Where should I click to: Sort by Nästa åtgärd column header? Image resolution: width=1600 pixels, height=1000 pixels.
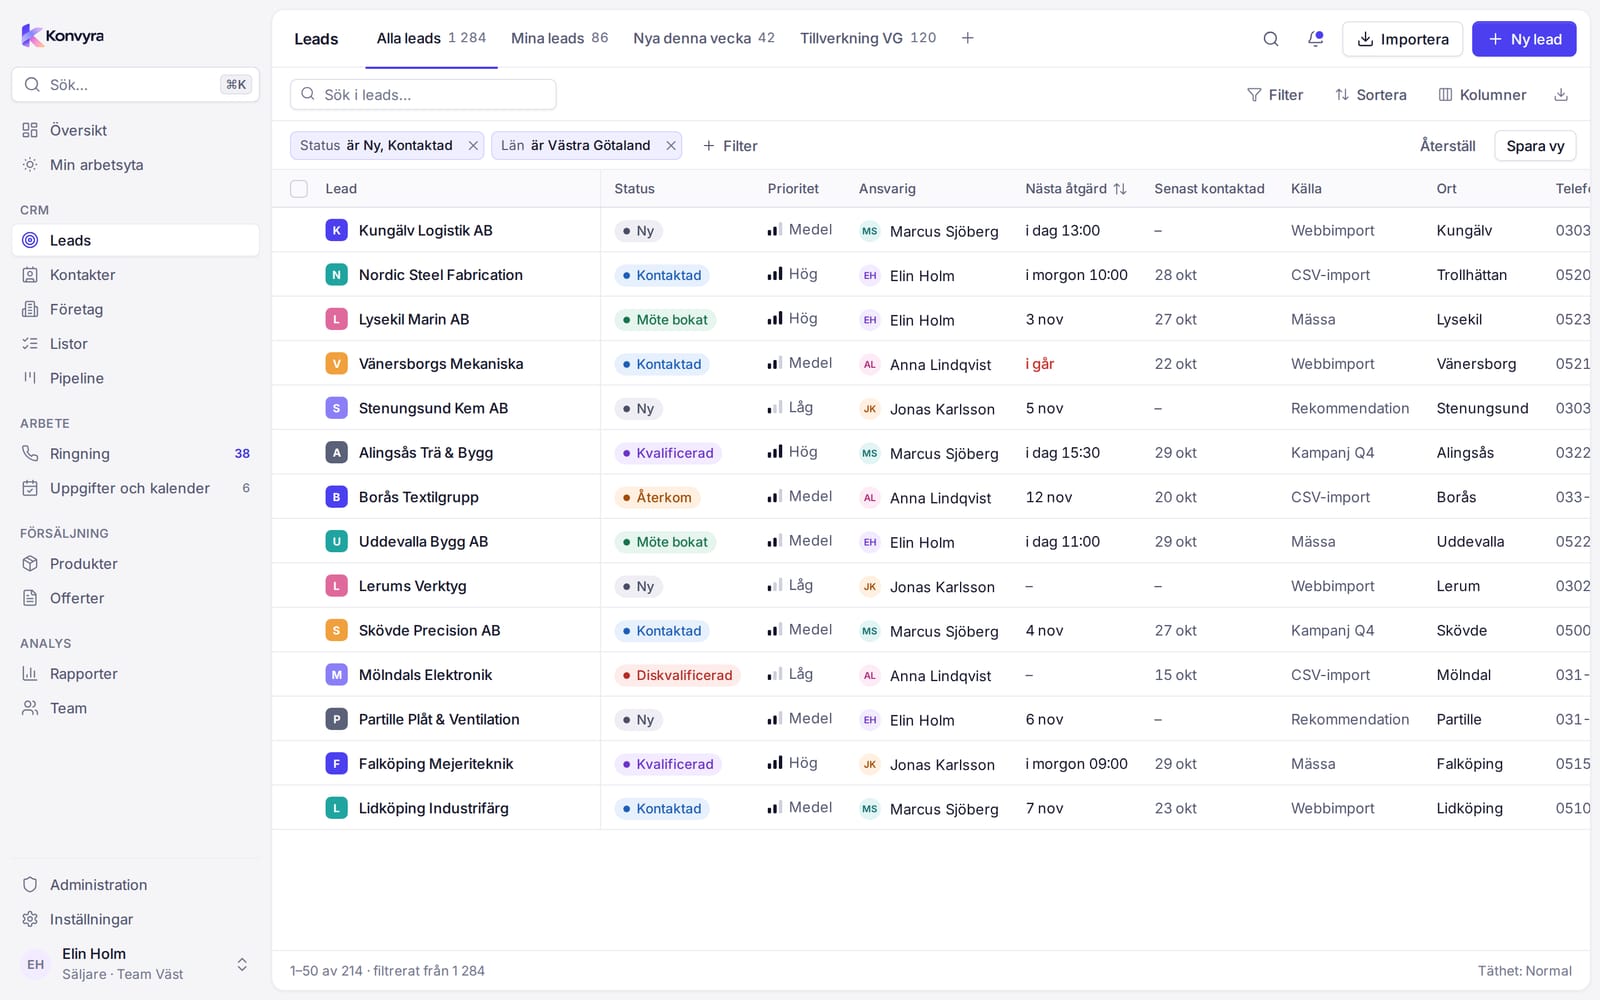[1076, 189]
